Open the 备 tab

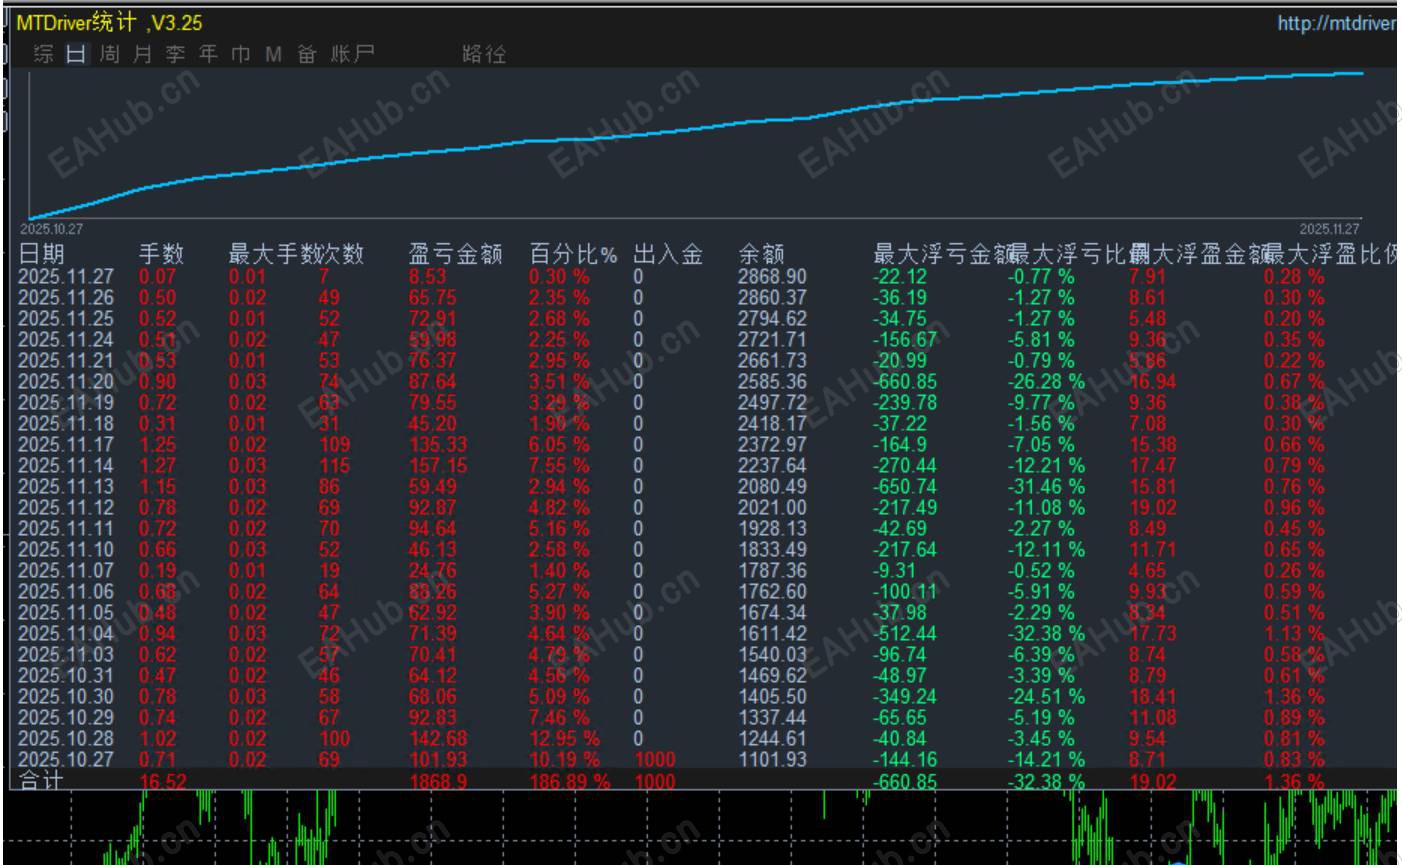(306, 54)
